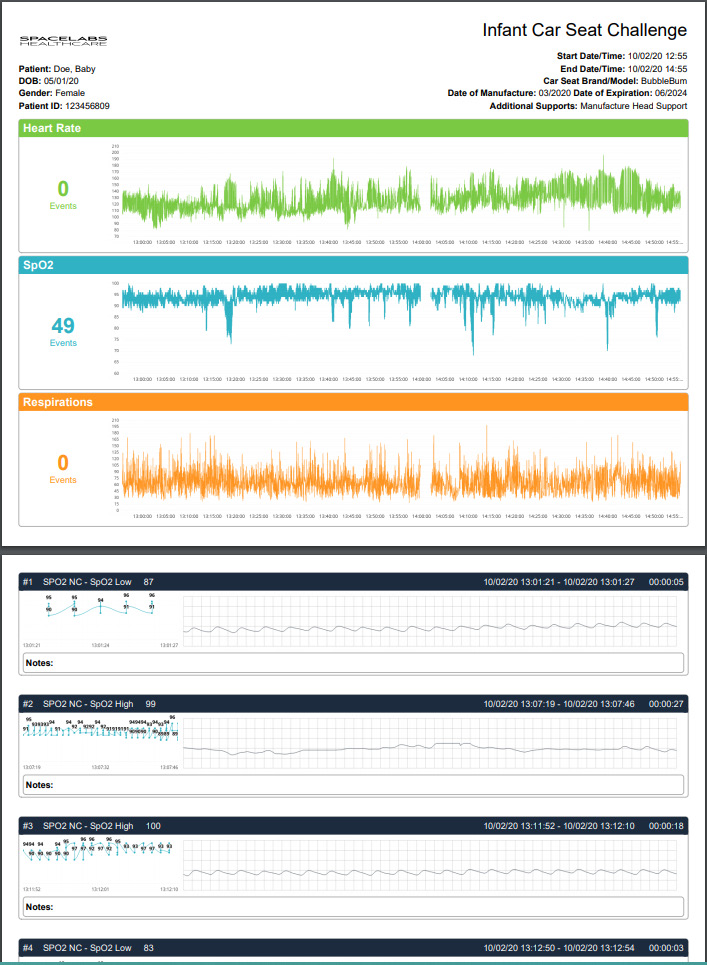This screenshot has height=965, width=707.
Task: Click inside the Heart Rate trend graph
Action: pos(400,192)
